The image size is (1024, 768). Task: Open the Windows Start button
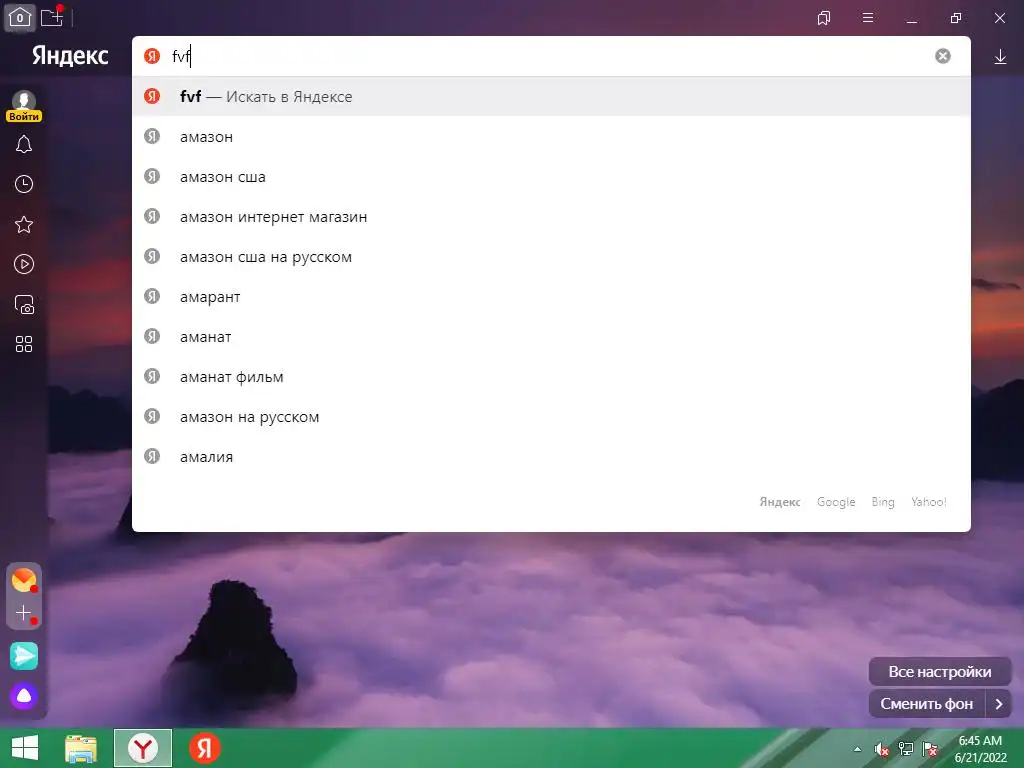tap(25, 748)
